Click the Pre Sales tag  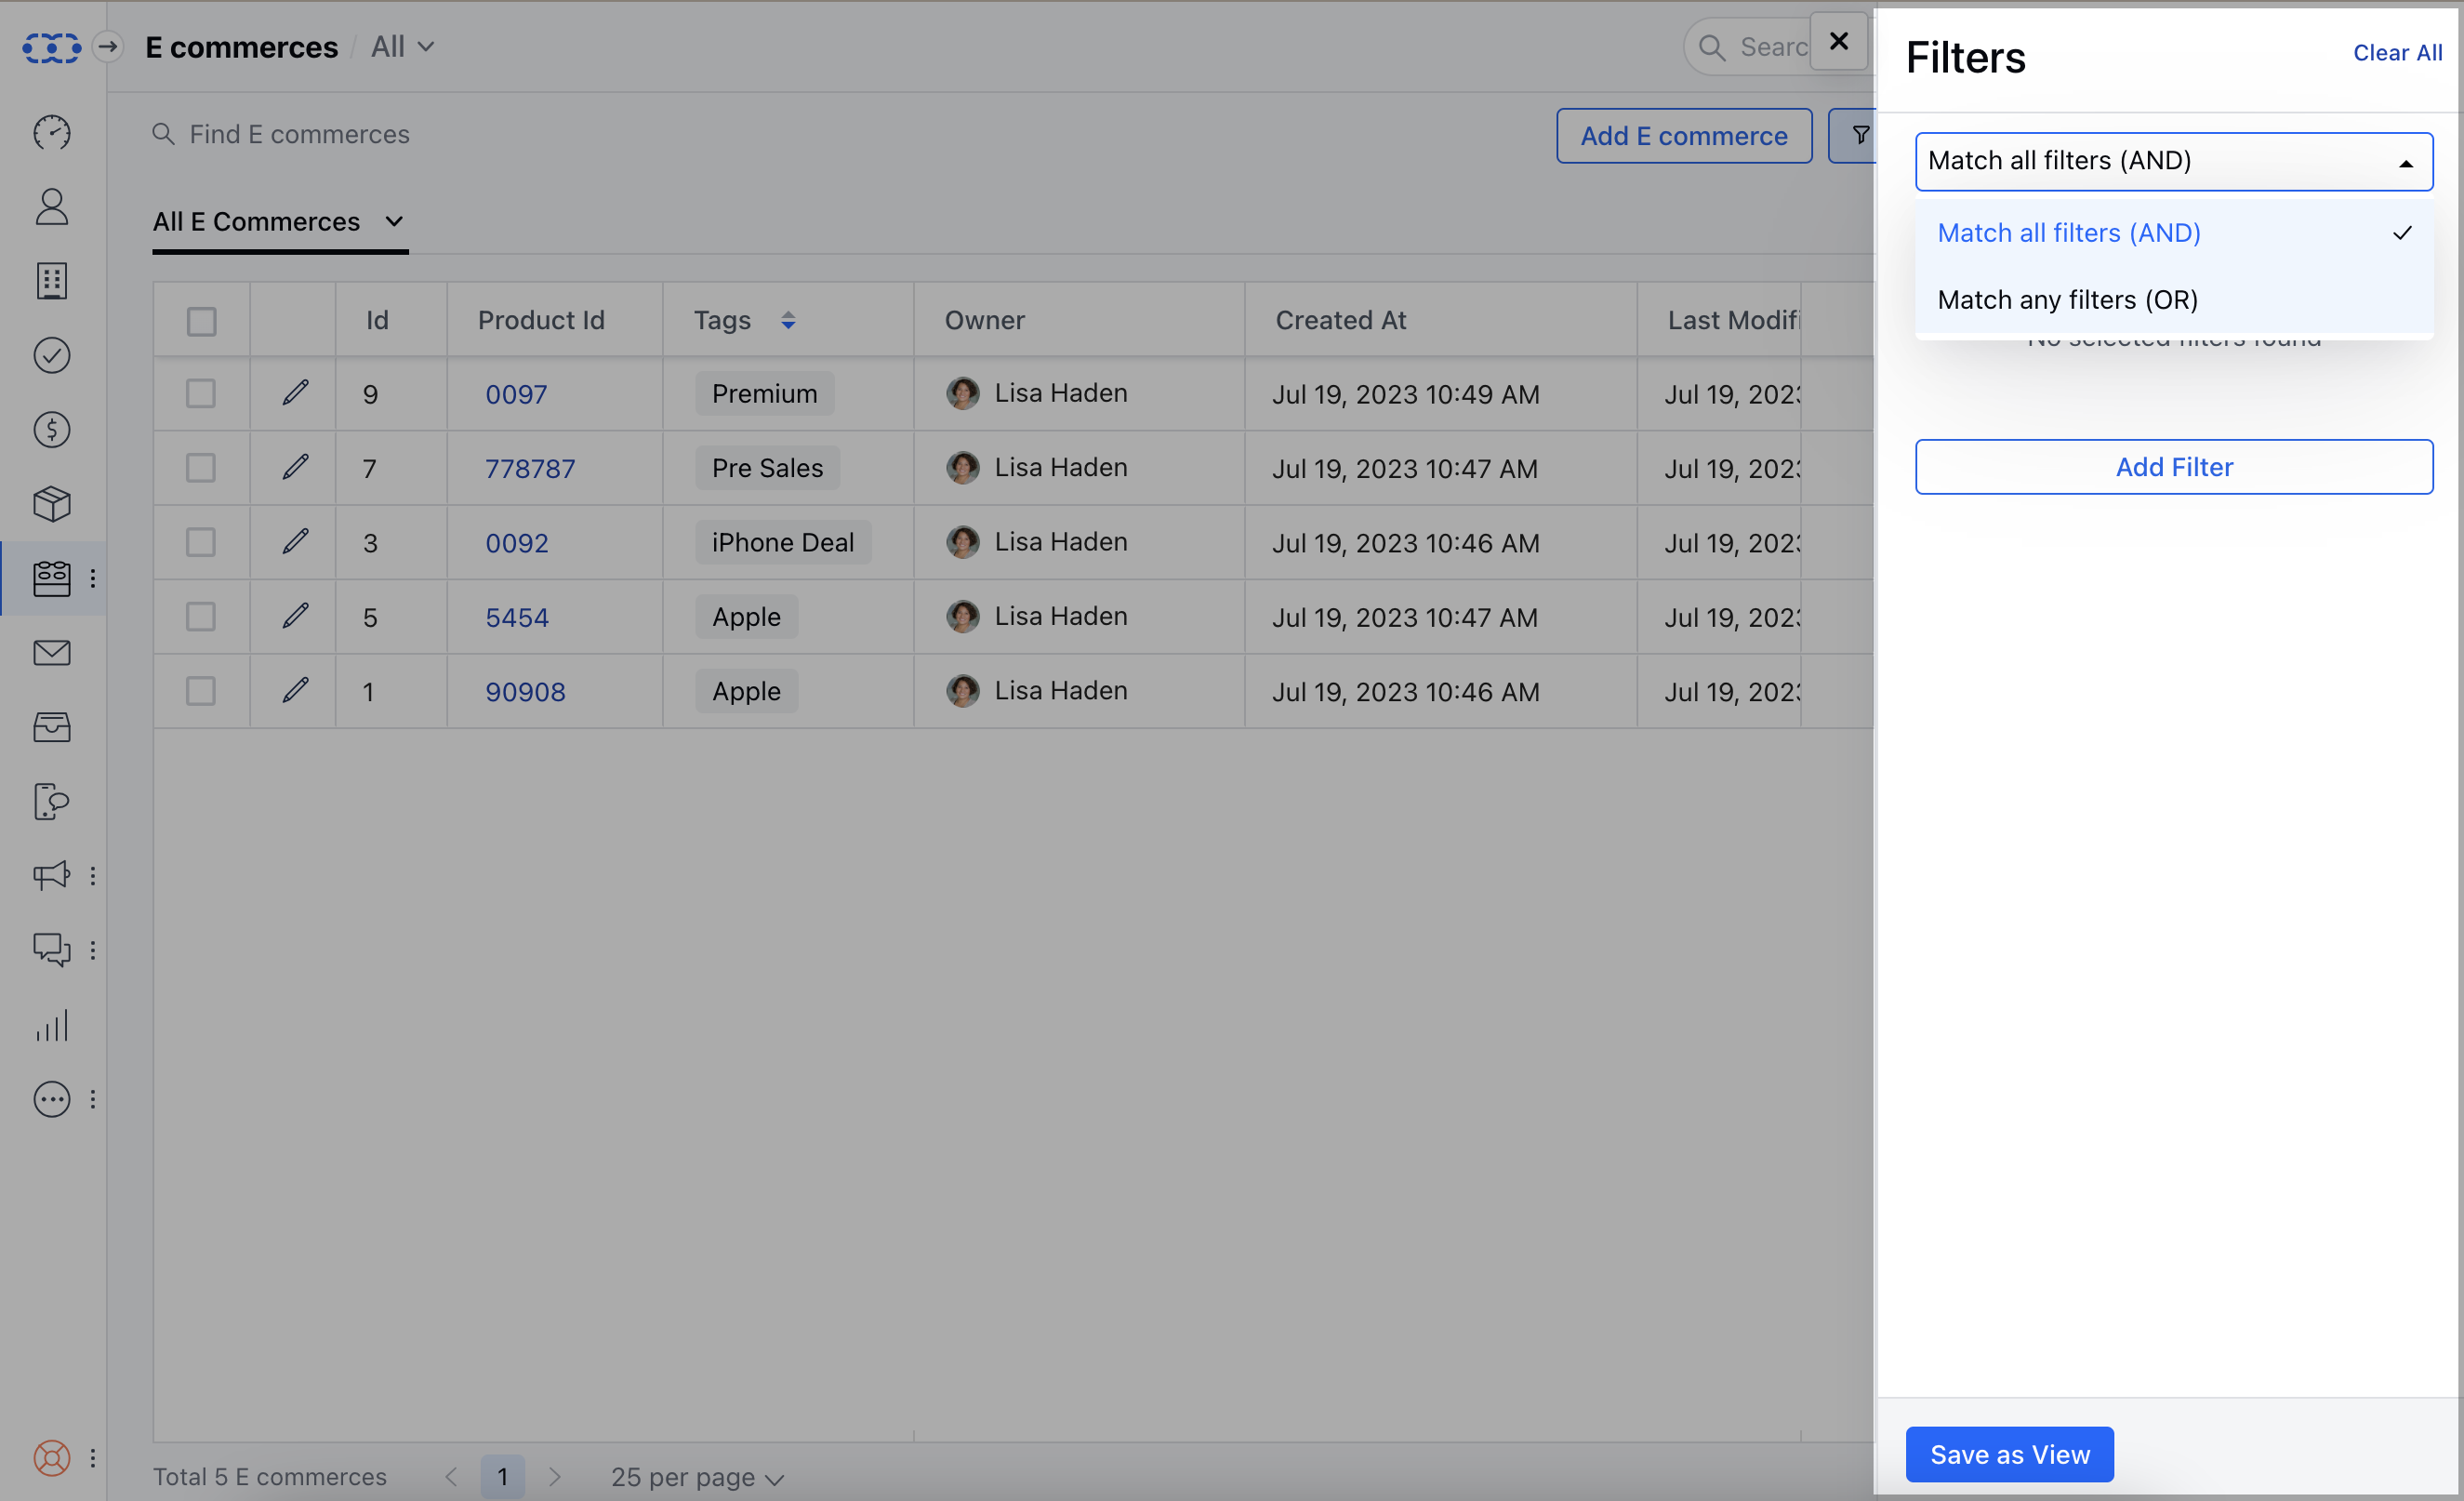[x=767, y=467]
